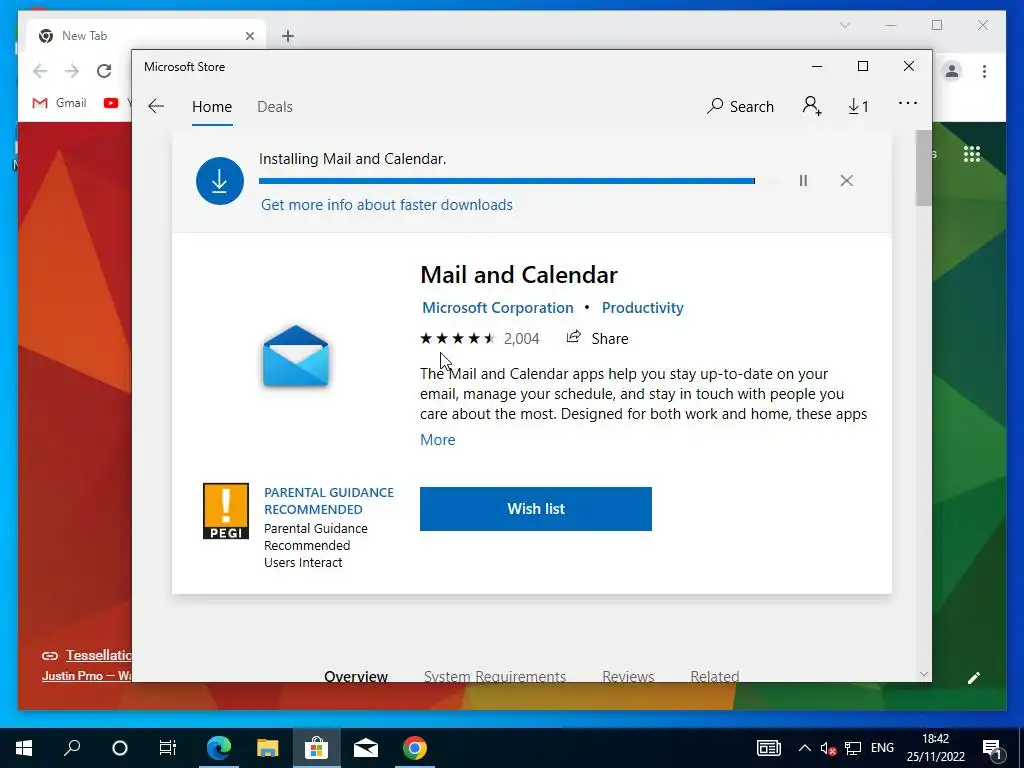The height and width of the screenshot is (768, 1024).
Task: Open a new tab in Chrome
Action: (x=288, y=36)
